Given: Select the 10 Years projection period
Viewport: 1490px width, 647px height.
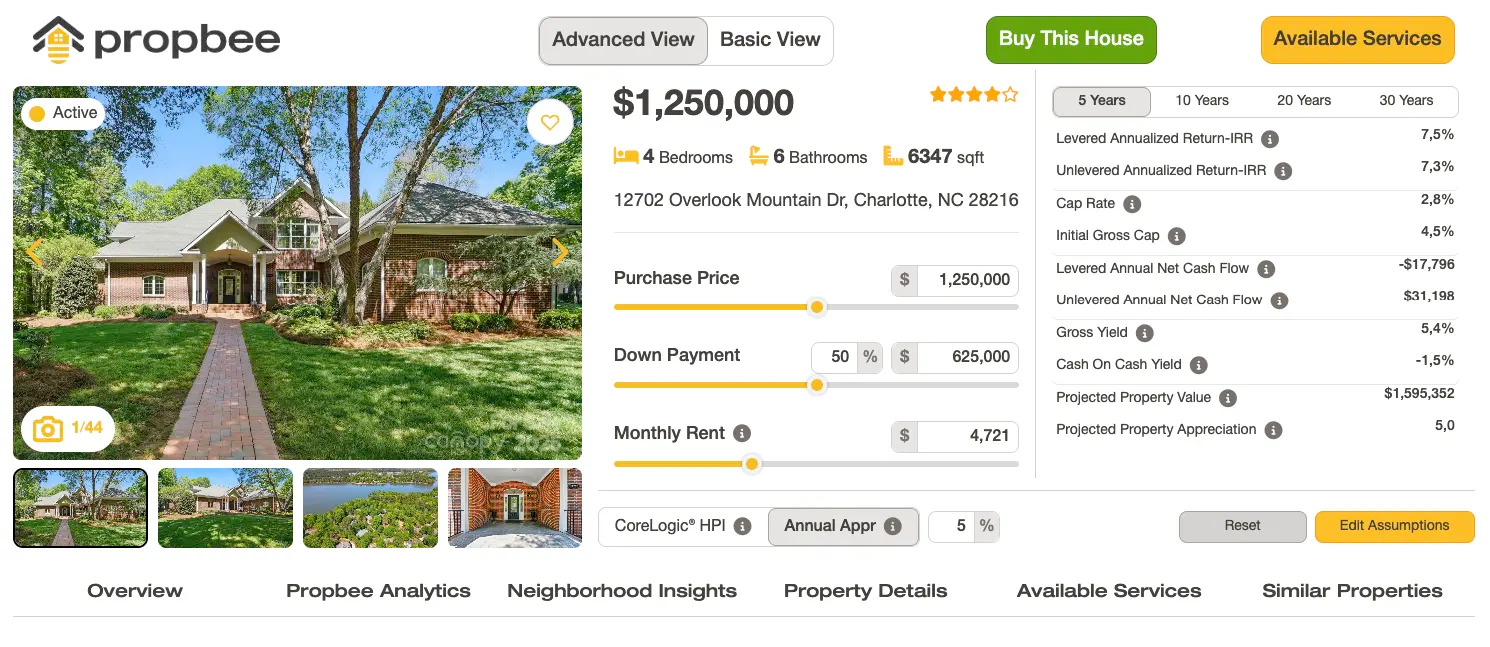Looking at the screenshot, I should coord(1202,101).
